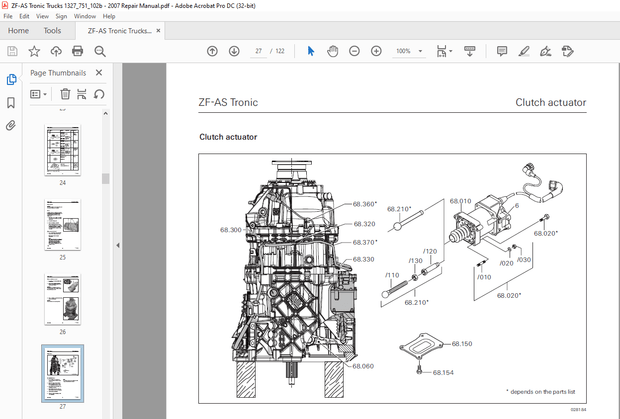Select page 25 thumbnail
The height and width of the screenshot is (419, 620).
pyautogui.click(x=62, y=225)
